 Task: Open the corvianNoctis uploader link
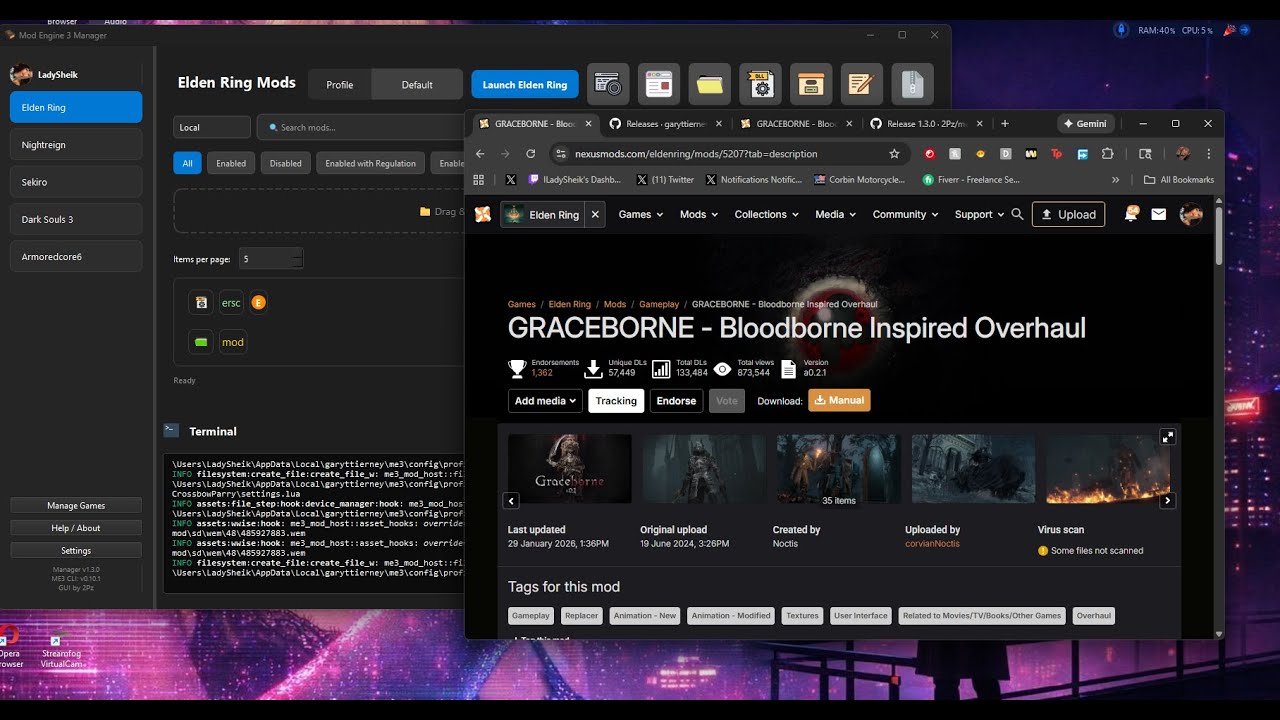(x=932, y=543)
